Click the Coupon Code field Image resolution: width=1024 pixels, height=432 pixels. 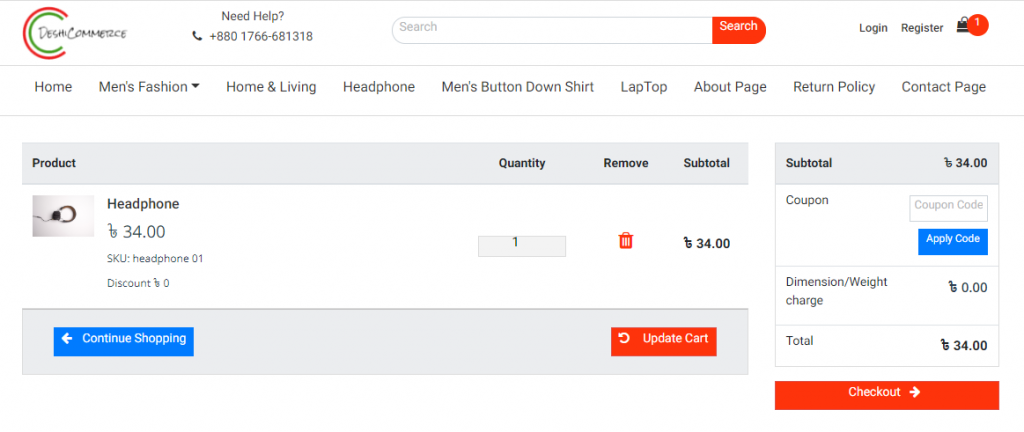click(948, 208)
